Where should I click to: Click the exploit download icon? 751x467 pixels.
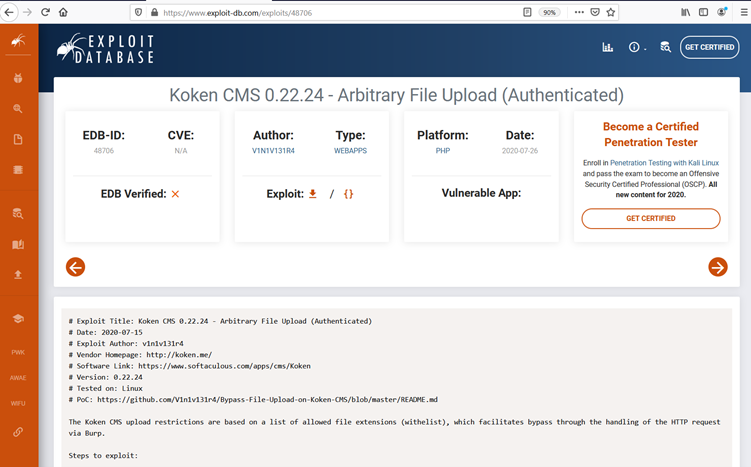pyautogui.click(x=313, y=194)
